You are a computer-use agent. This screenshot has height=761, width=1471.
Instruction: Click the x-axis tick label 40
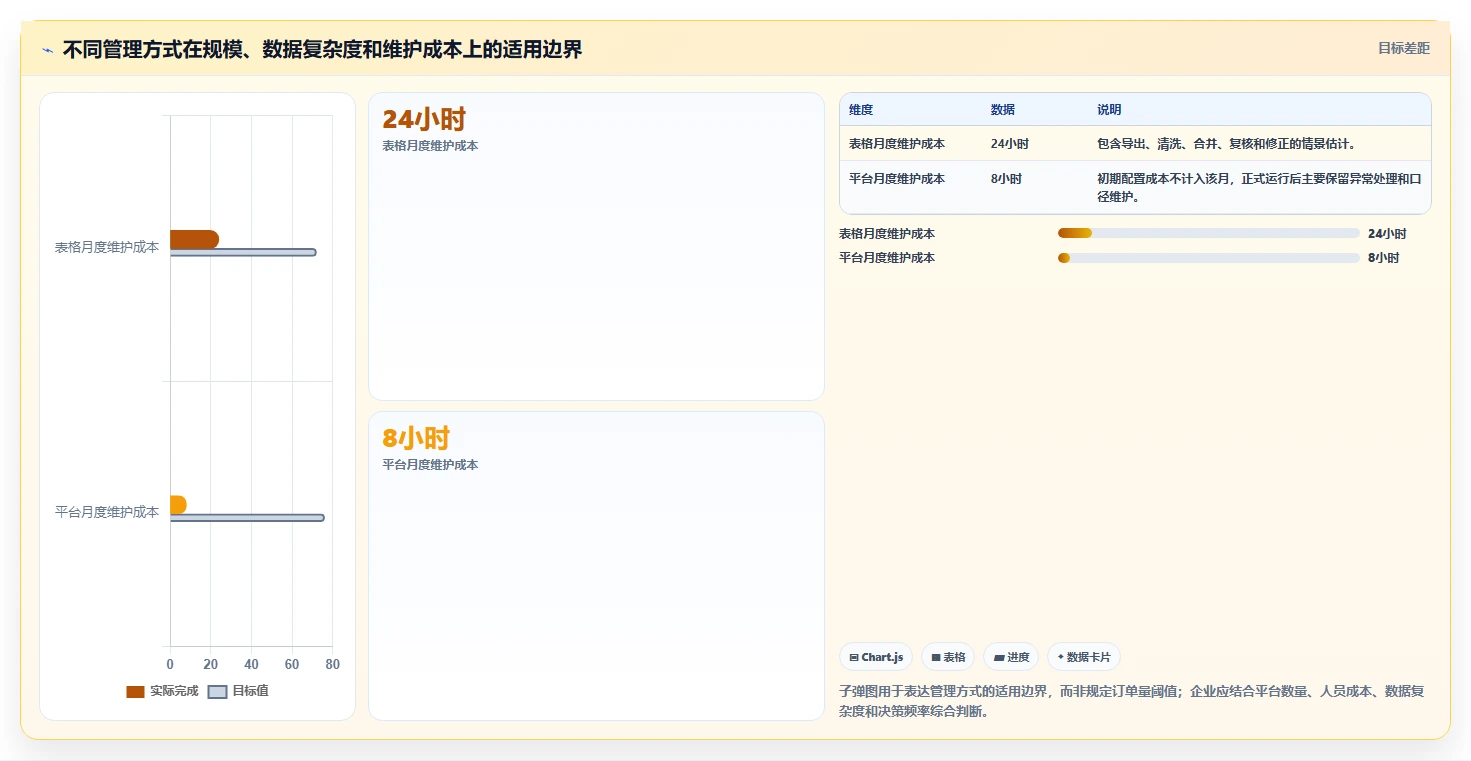(251, 665)
